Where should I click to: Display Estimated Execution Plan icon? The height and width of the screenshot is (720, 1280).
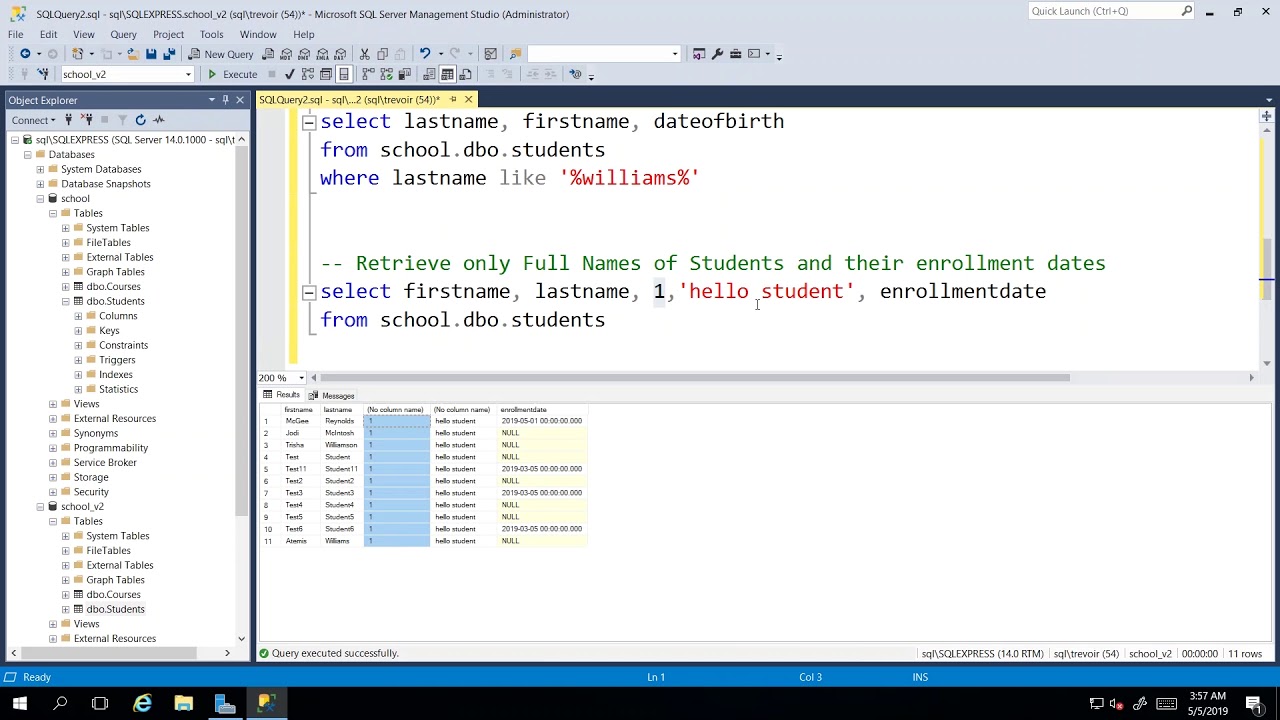point(307,74)
